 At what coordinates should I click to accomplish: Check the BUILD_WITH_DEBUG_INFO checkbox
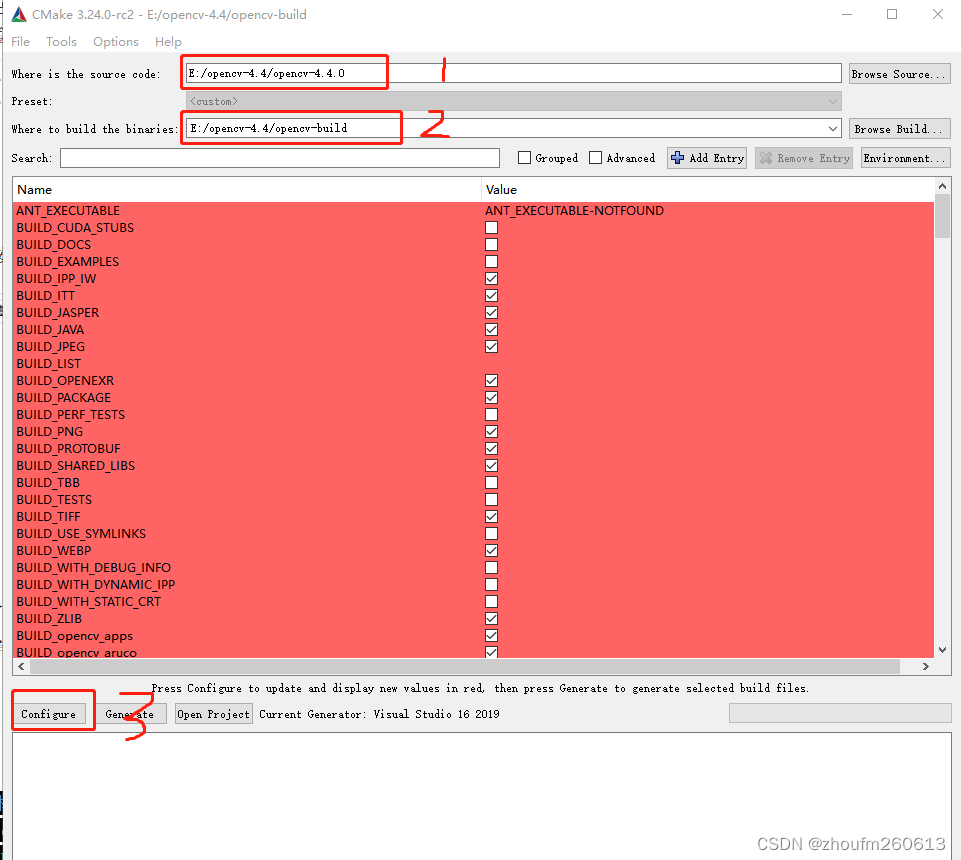(492, 568)
